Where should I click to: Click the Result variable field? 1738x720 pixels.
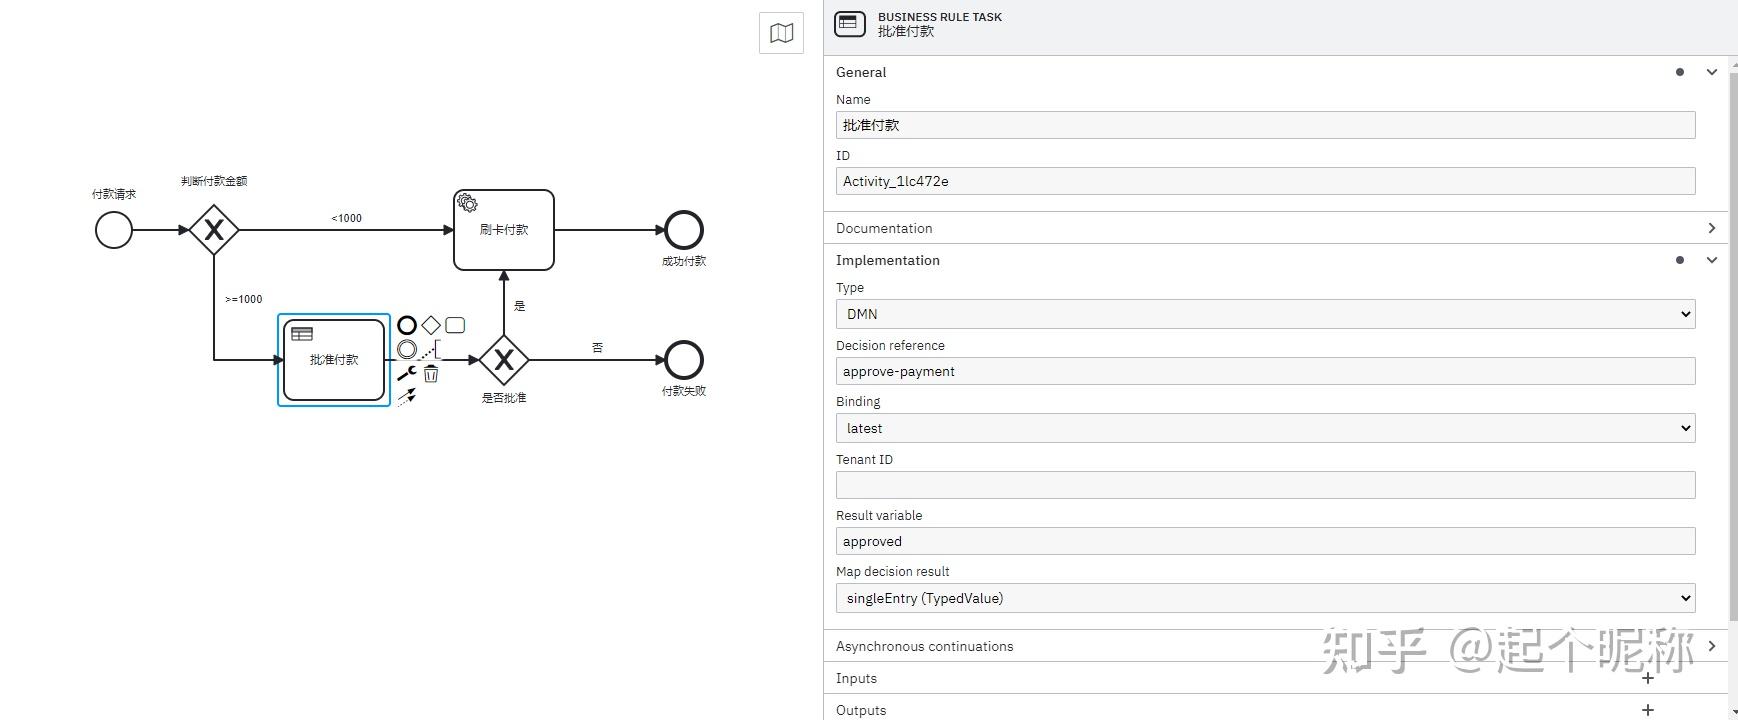[1265, 541]
